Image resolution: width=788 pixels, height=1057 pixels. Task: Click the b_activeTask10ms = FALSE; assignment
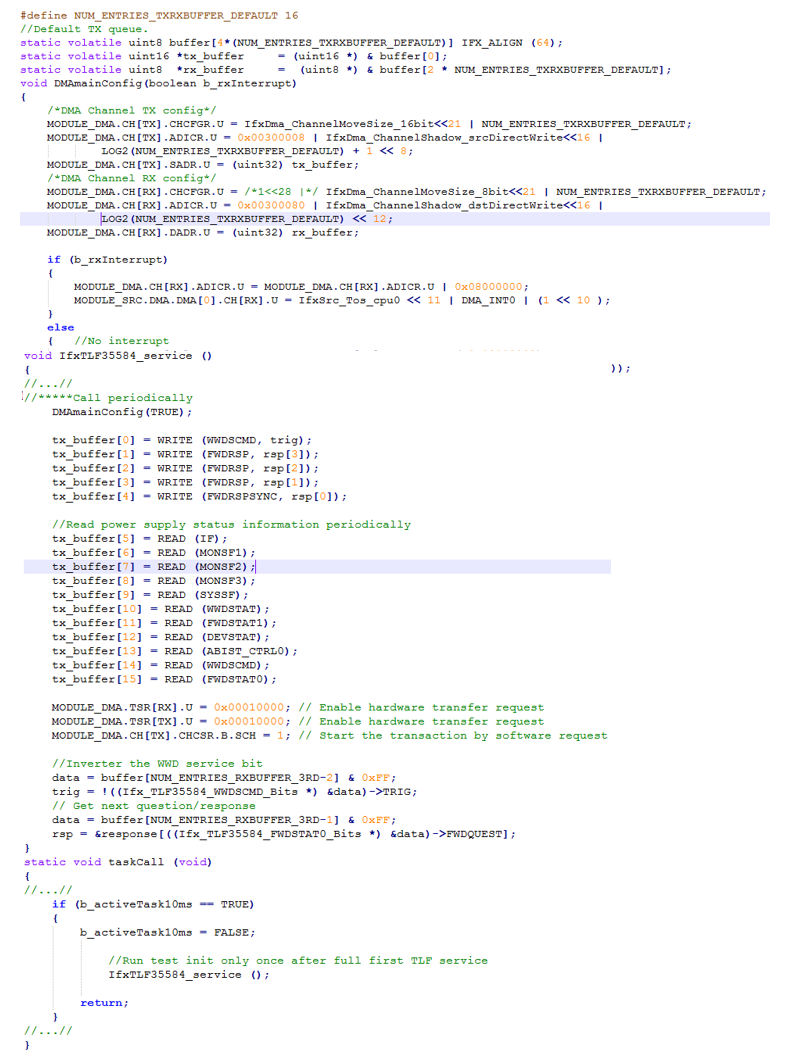point(167,932)
